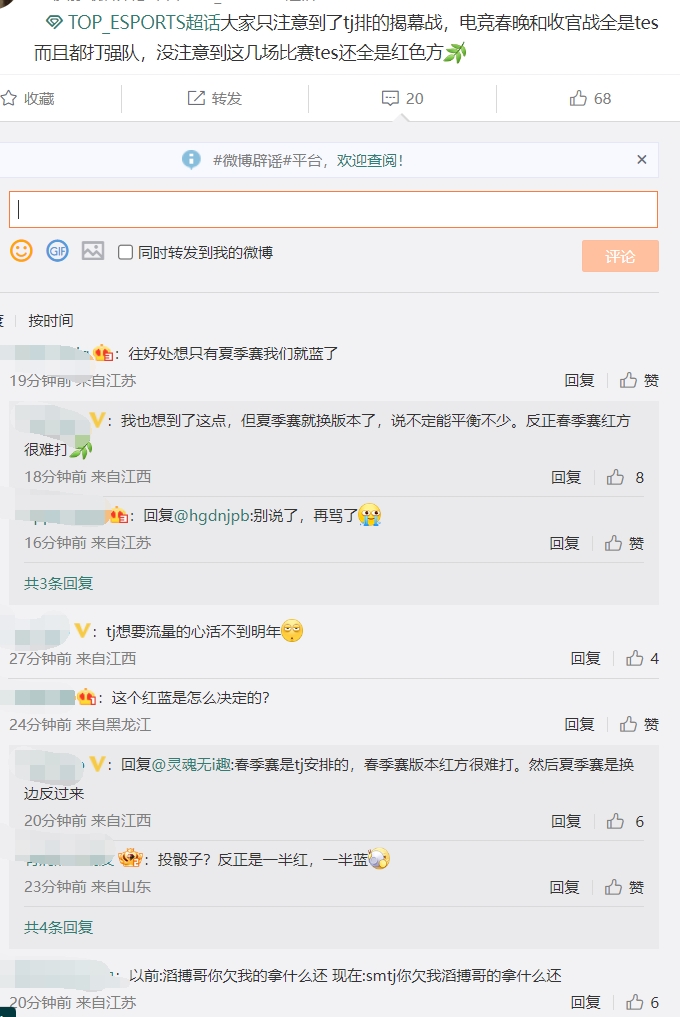The height and width of the screenshot is (1017, 680).
Task: Sort comments by 按时间
Action: pos(50,320)
